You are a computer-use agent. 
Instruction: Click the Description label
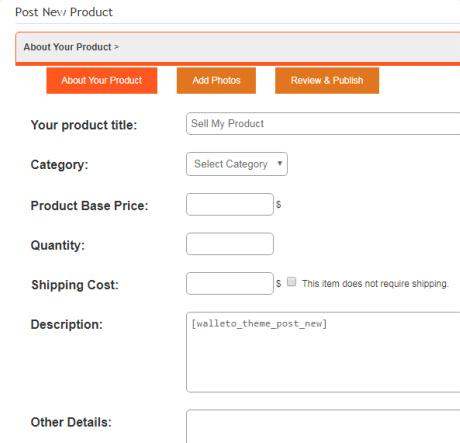(67, 324)
